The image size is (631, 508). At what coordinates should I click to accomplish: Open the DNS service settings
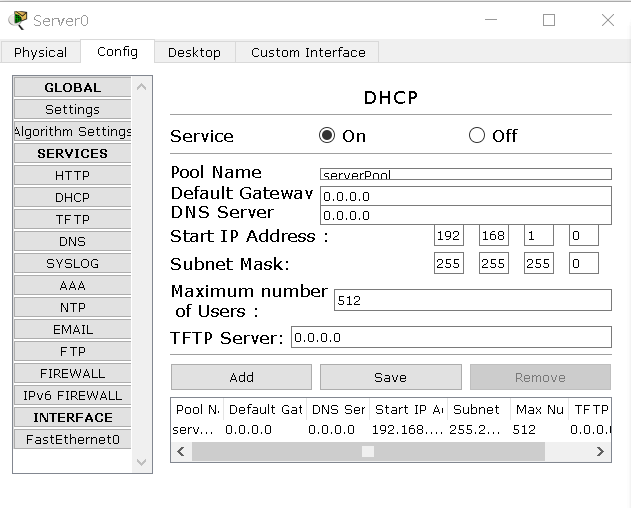[x=72, y=241]
